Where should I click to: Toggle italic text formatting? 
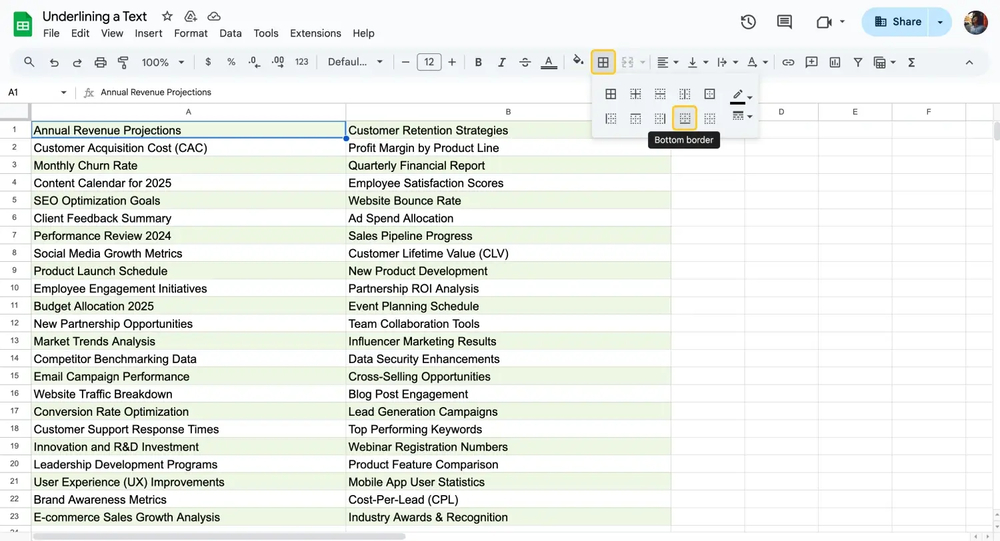pyautogui.click(x=502, y=62)
